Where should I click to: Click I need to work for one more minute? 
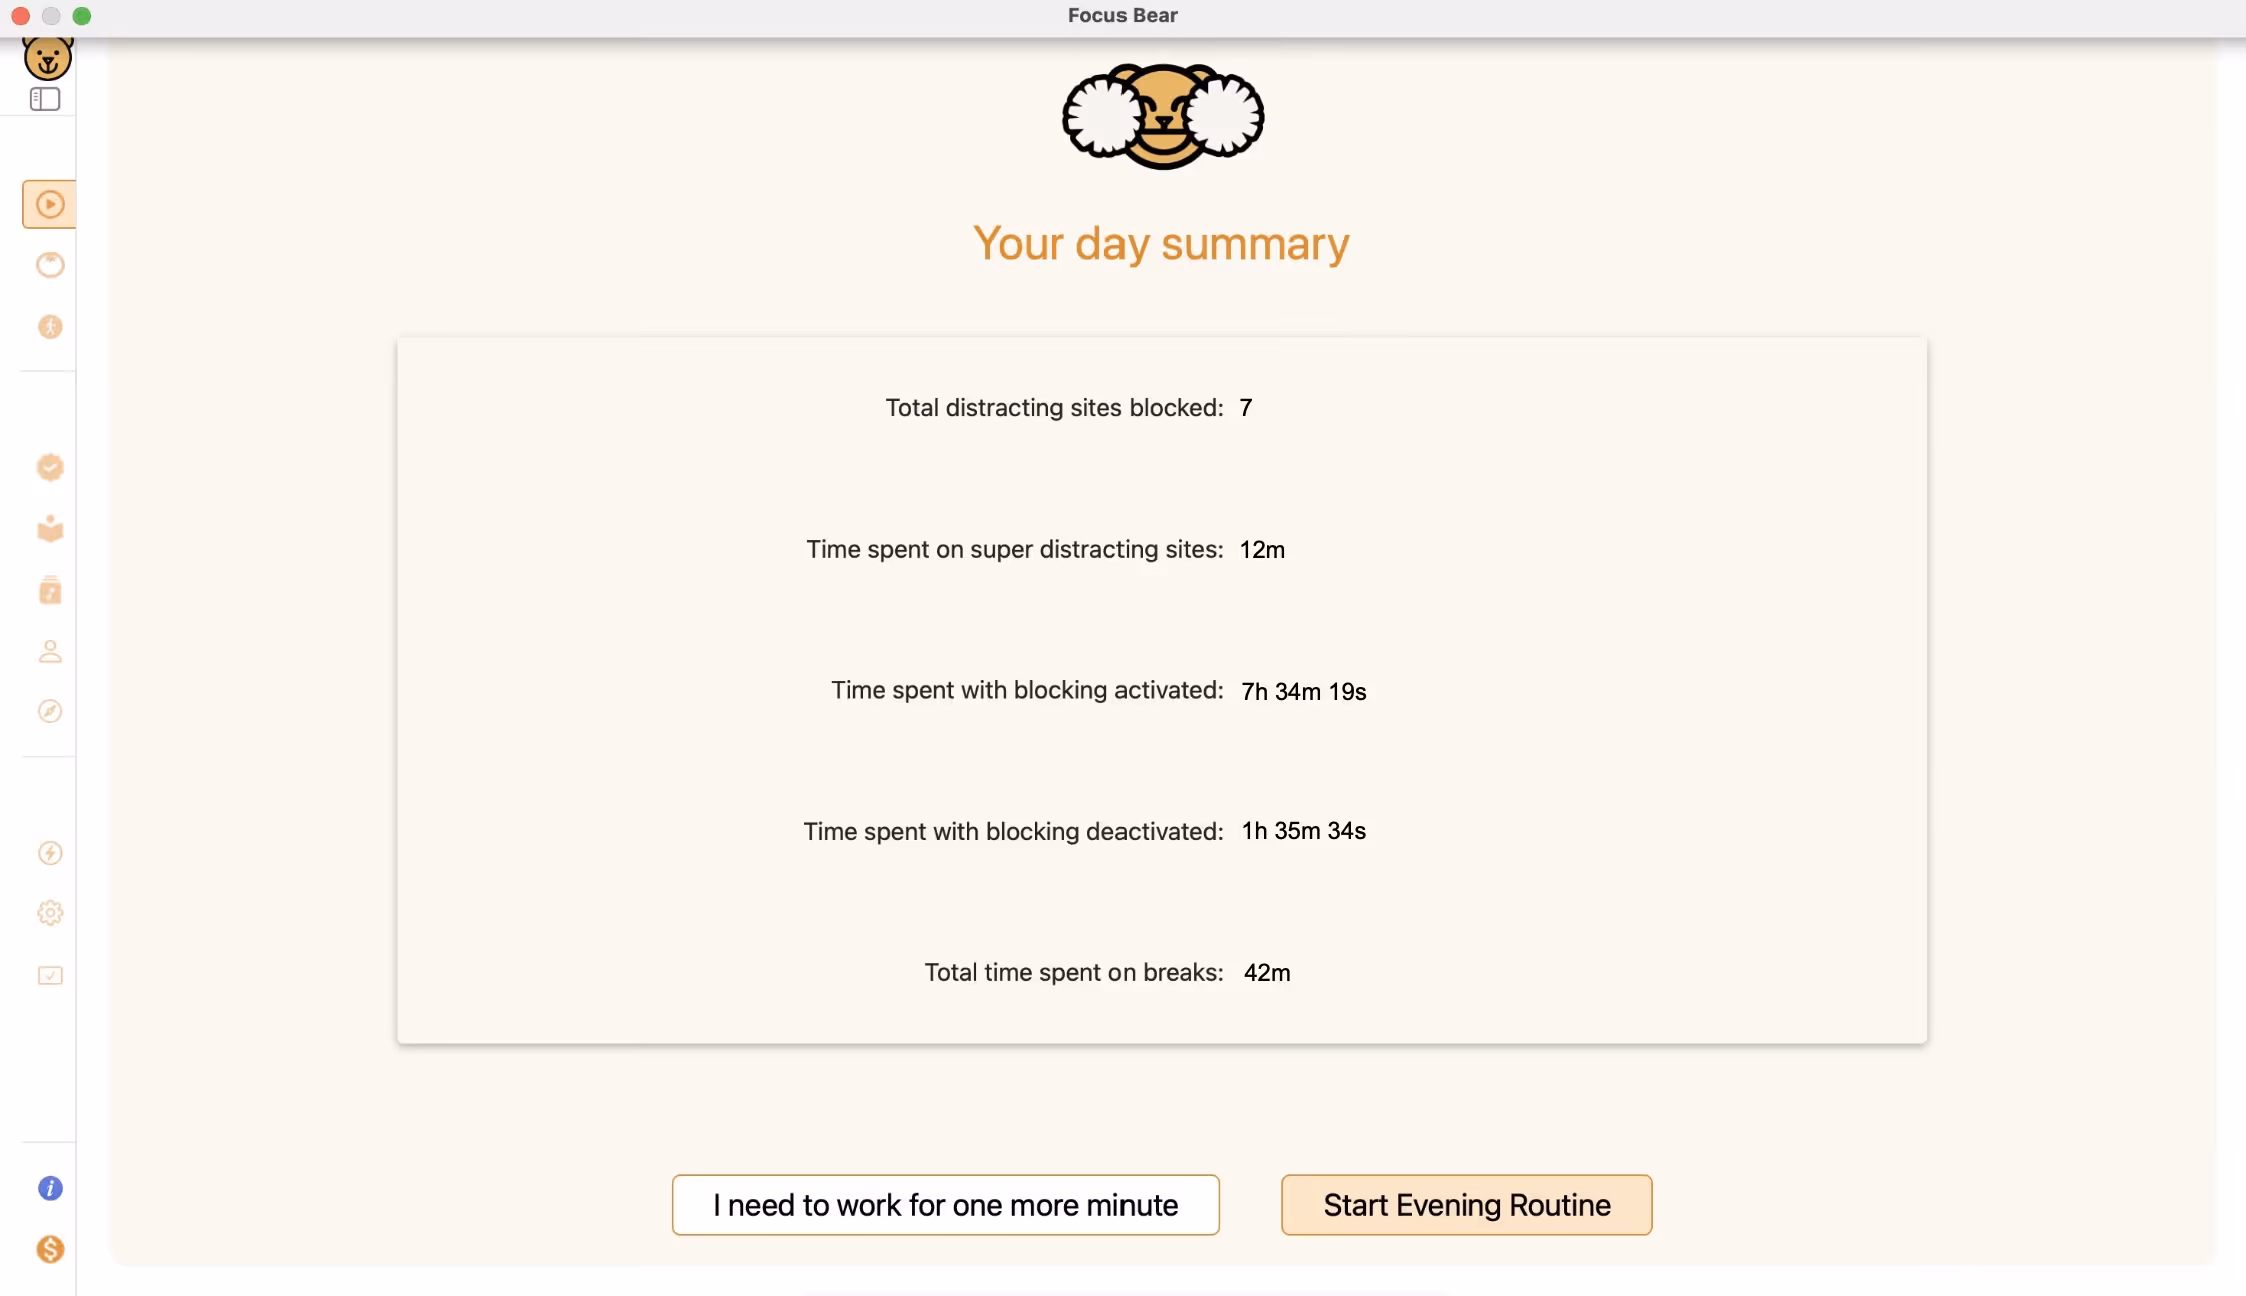944,1205
